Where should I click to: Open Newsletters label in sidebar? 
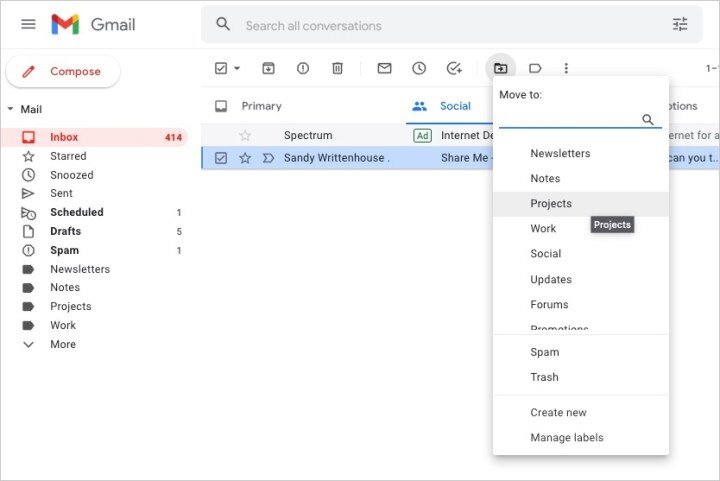pyautogui.click(x=94, y=269)
